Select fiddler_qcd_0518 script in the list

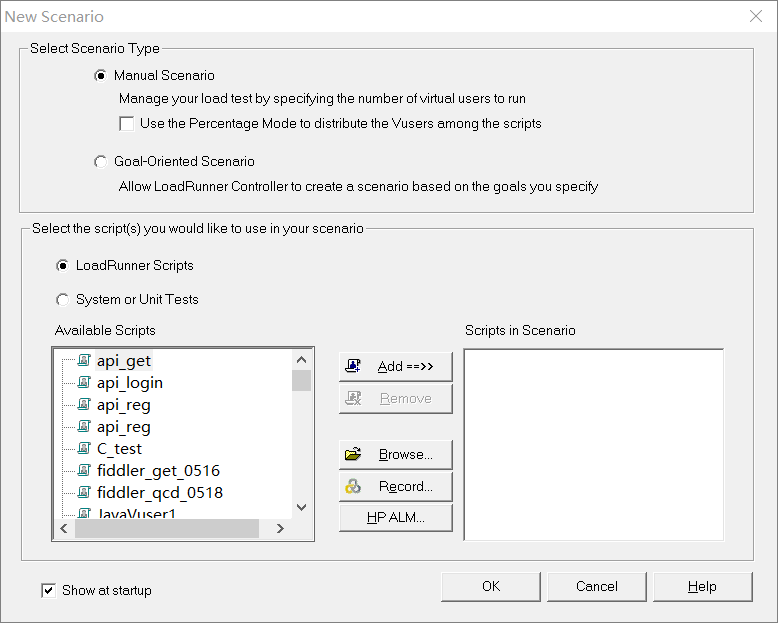pos(160,493)
